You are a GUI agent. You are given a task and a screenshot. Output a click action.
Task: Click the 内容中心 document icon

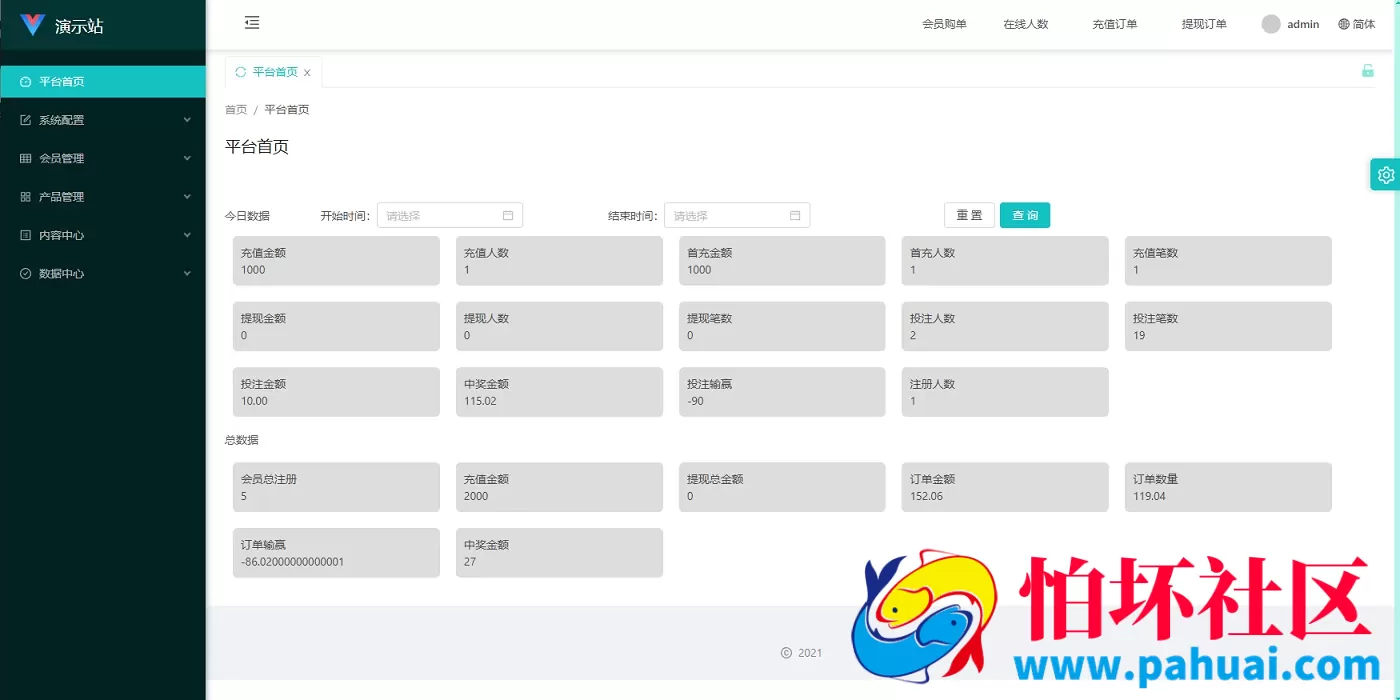point(26,235)
